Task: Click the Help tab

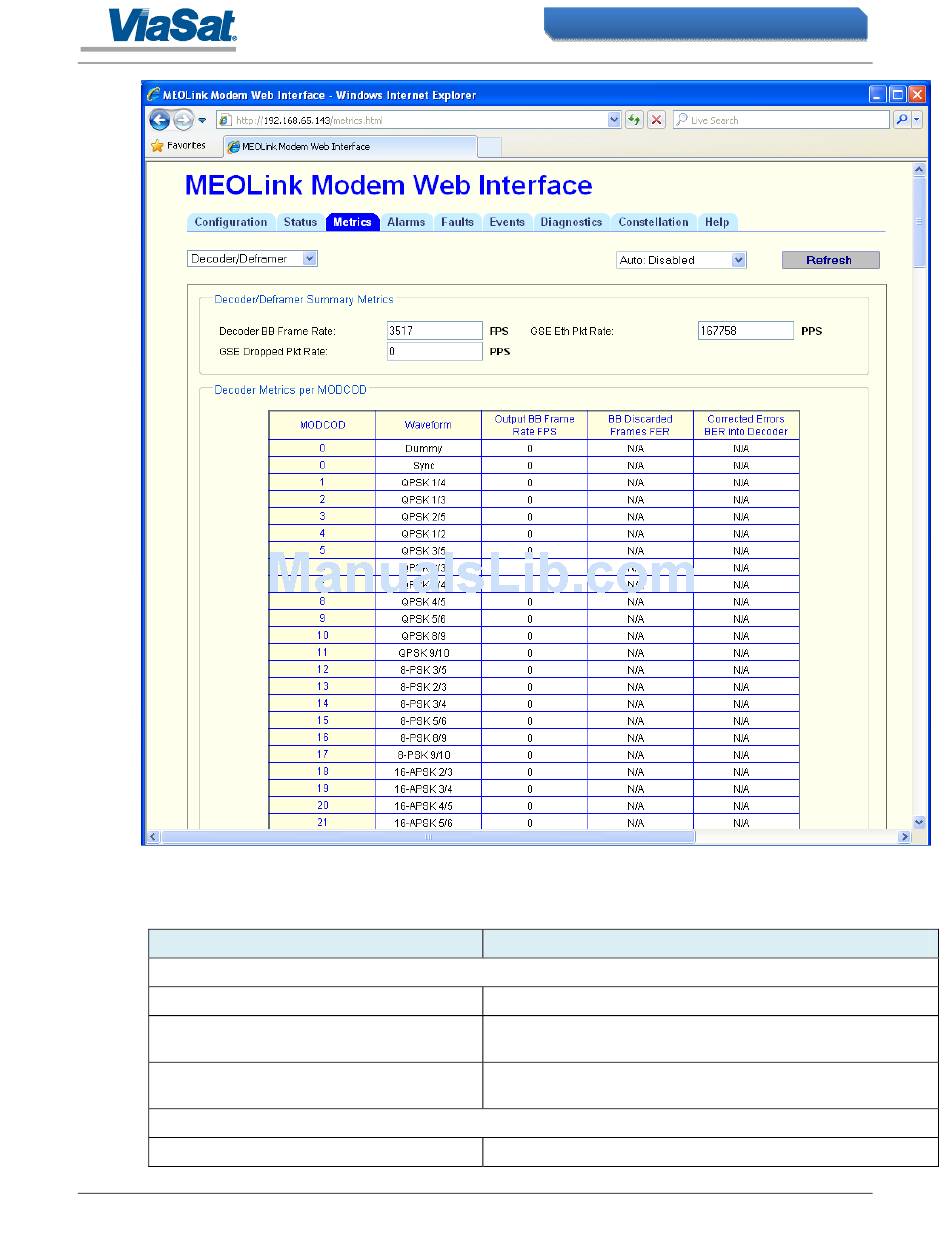Action: pyautogui.click(x=717, y=222)
